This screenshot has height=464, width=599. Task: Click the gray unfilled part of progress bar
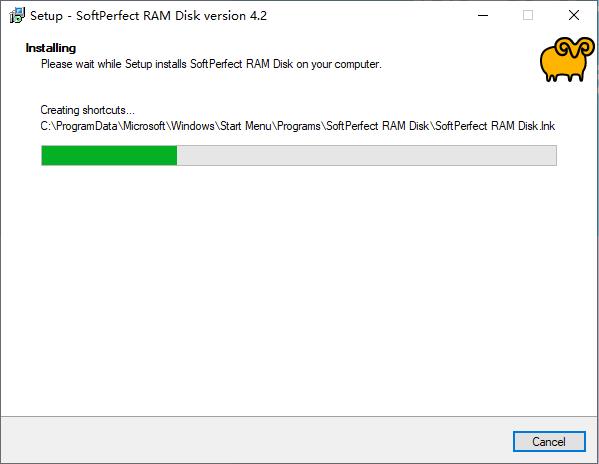point(366,155)
